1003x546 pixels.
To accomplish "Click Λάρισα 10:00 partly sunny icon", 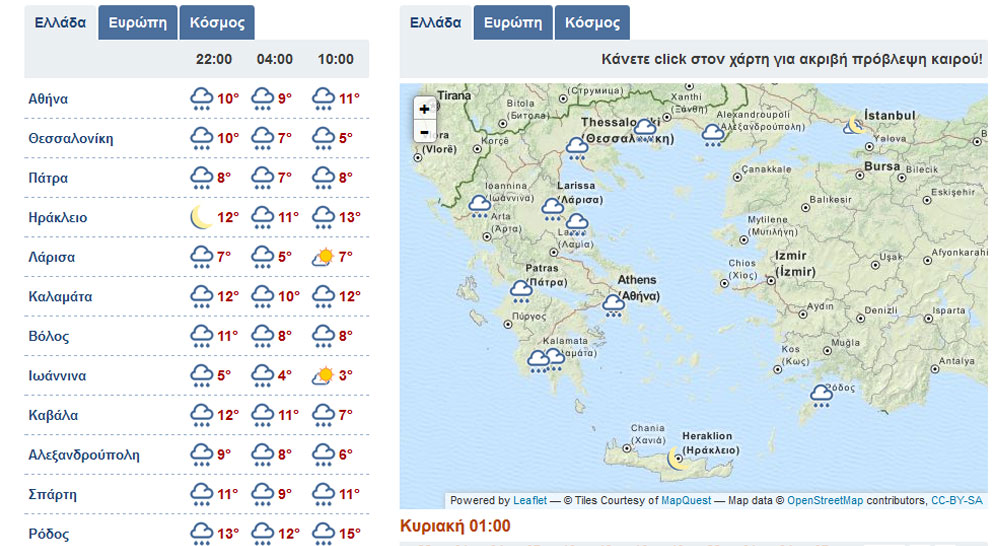I will [323, 257].
